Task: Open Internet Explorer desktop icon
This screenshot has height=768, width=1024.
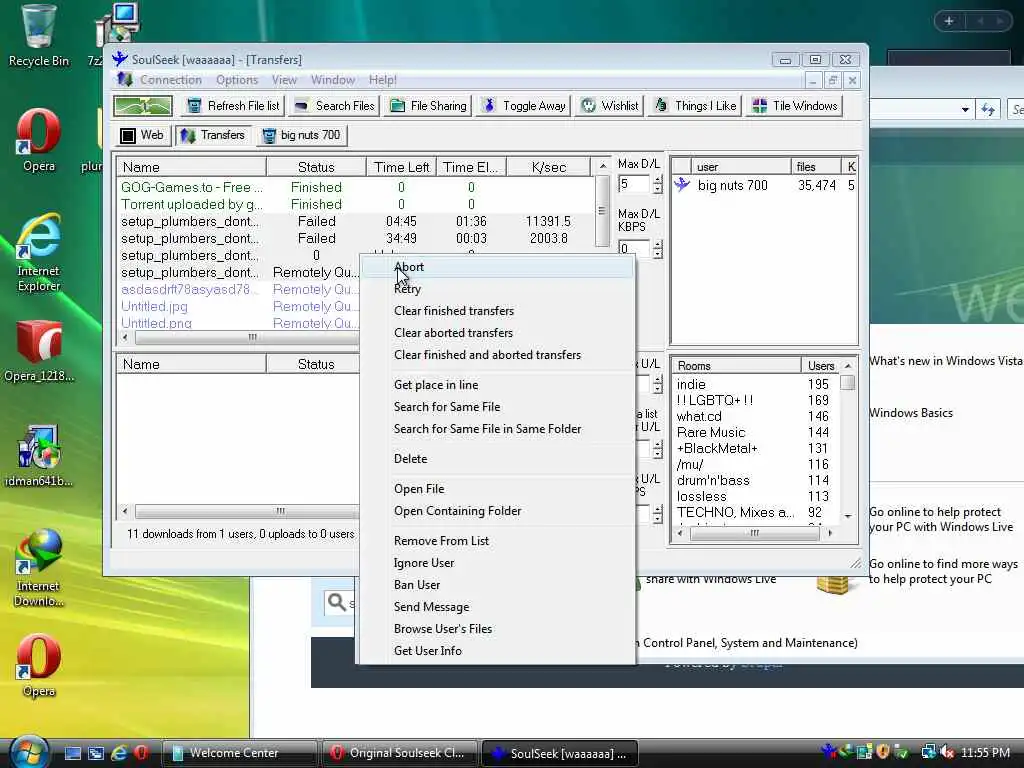Action: pyautogui.click(x=39, y=252)
